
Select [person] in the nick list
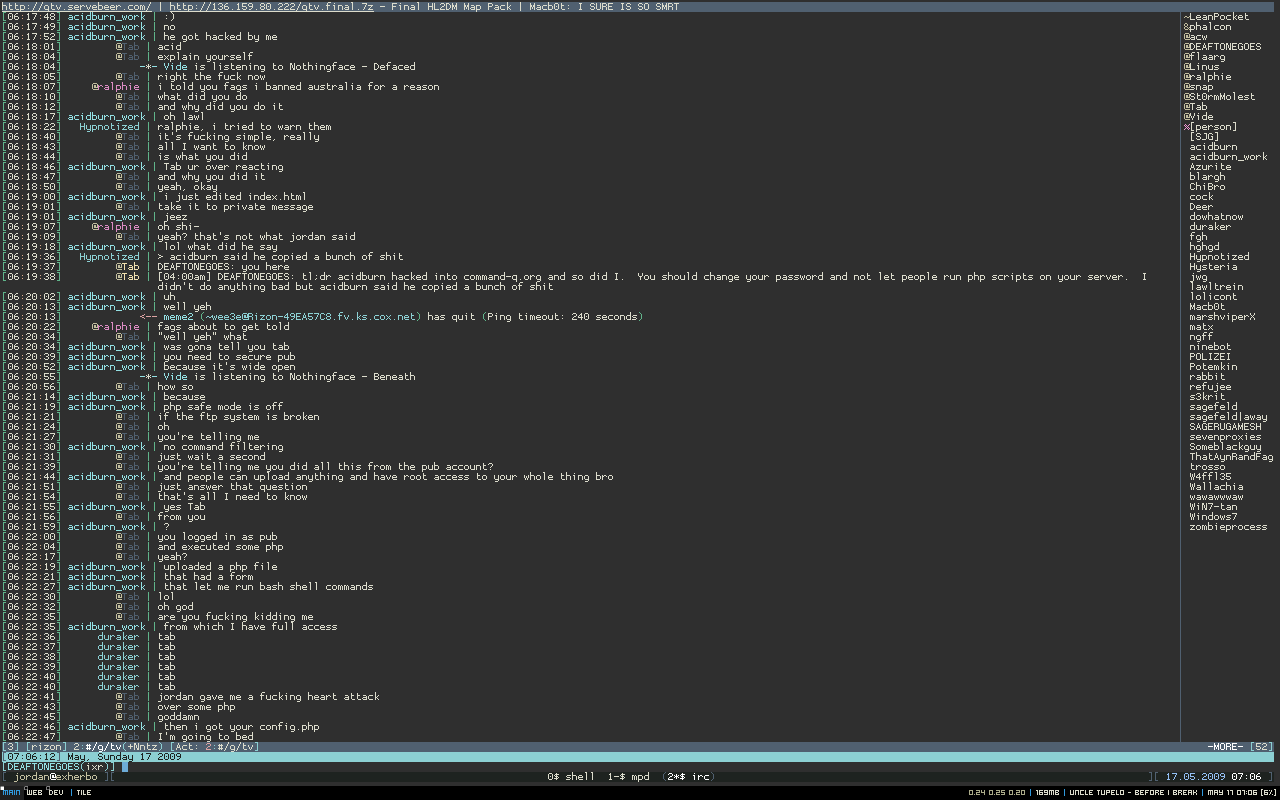coord(1213,127)
